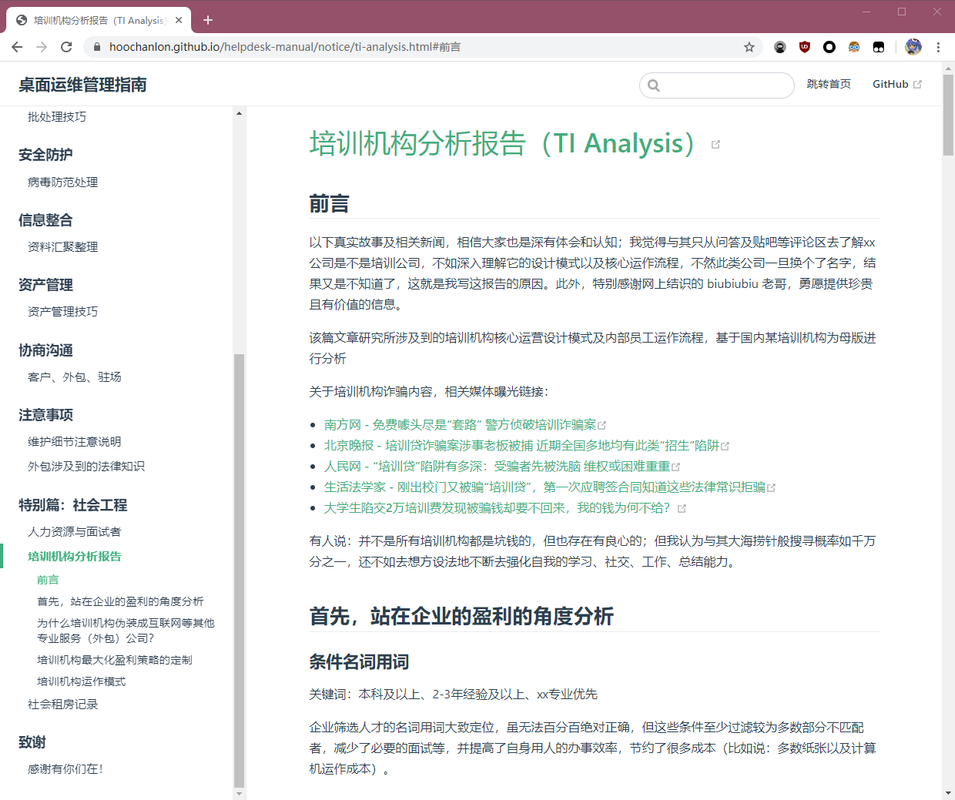Jump to 前言 sidebar sub-item
The image size is (955, 800).
point(48,580)
